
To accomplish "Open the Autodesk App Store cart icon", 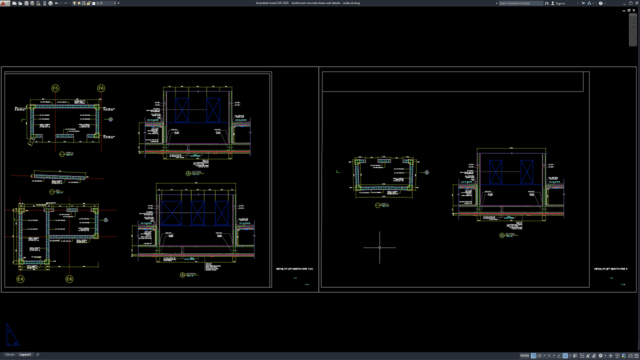I will click(583, 3).
